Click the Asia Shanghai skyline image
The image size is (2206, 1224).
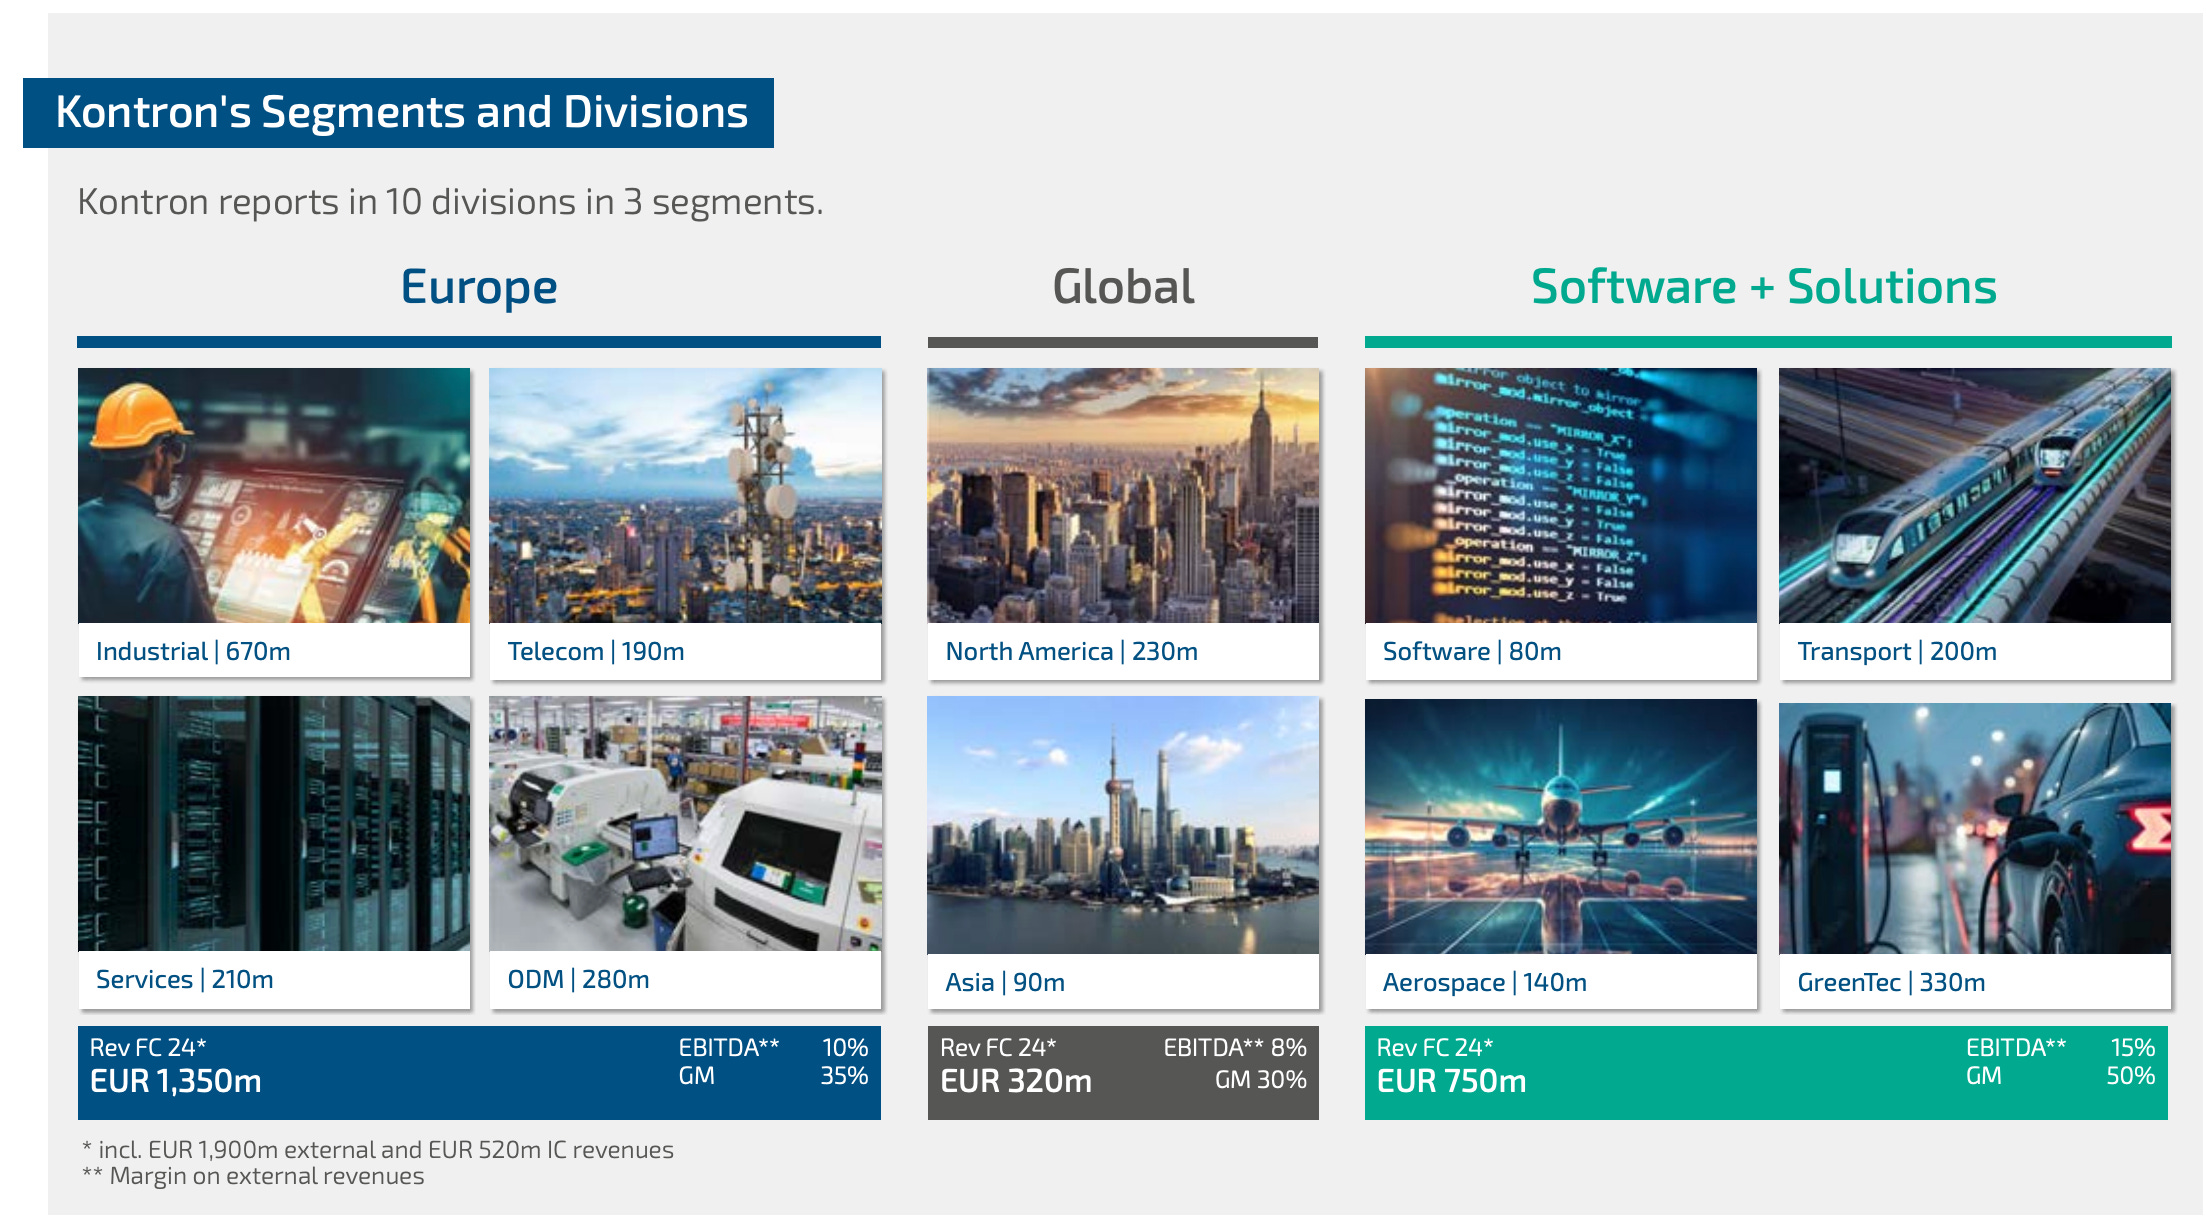coord(1122,825)
